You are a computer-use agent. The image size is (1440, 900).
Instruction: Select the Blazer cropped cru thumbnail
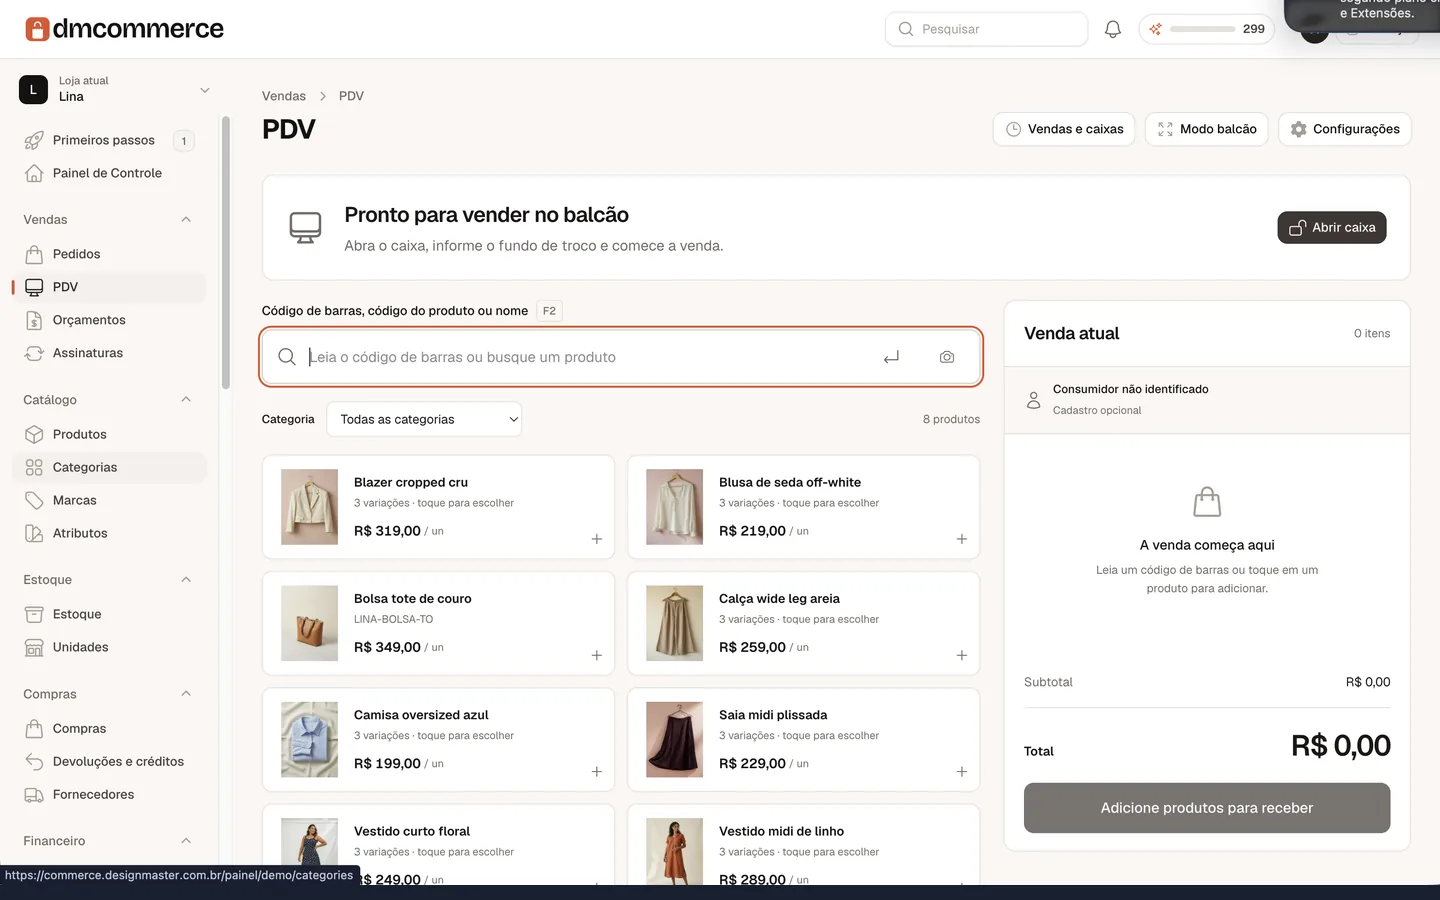(310, 507)
